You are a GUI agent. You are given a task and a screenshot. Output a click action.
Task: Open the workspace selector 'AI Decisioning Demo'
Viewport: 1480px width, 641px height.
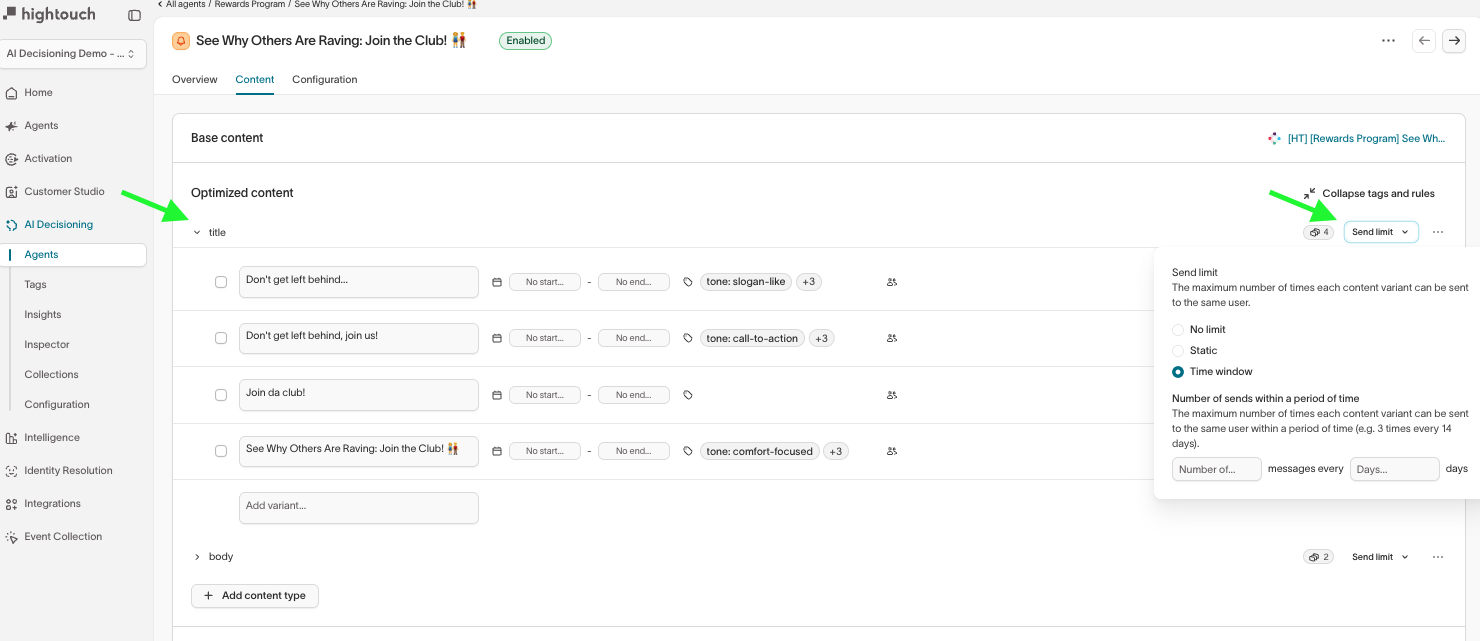(76, 54)
